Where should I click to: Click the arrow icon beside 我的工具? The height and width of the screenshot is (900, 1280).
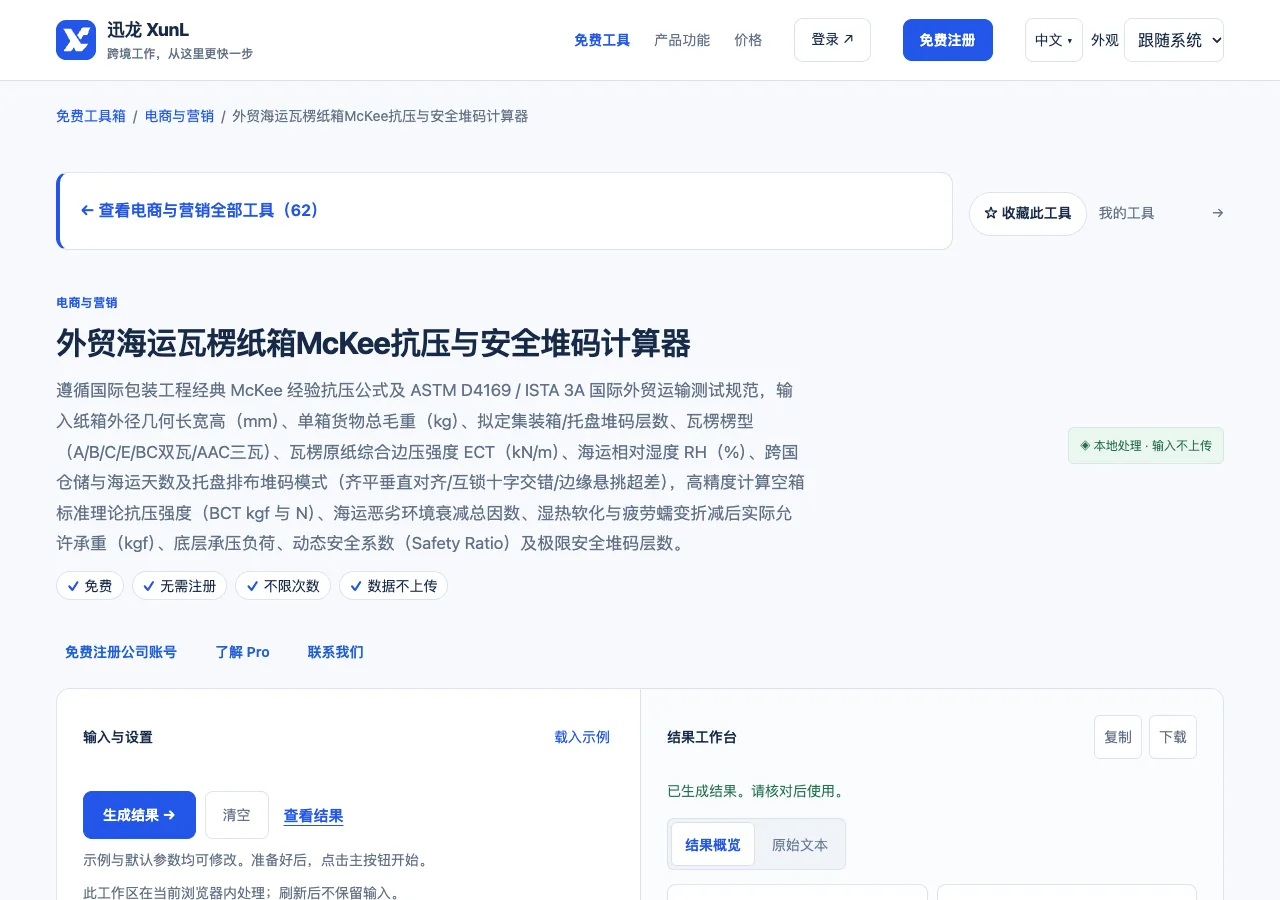(1217, 213)
